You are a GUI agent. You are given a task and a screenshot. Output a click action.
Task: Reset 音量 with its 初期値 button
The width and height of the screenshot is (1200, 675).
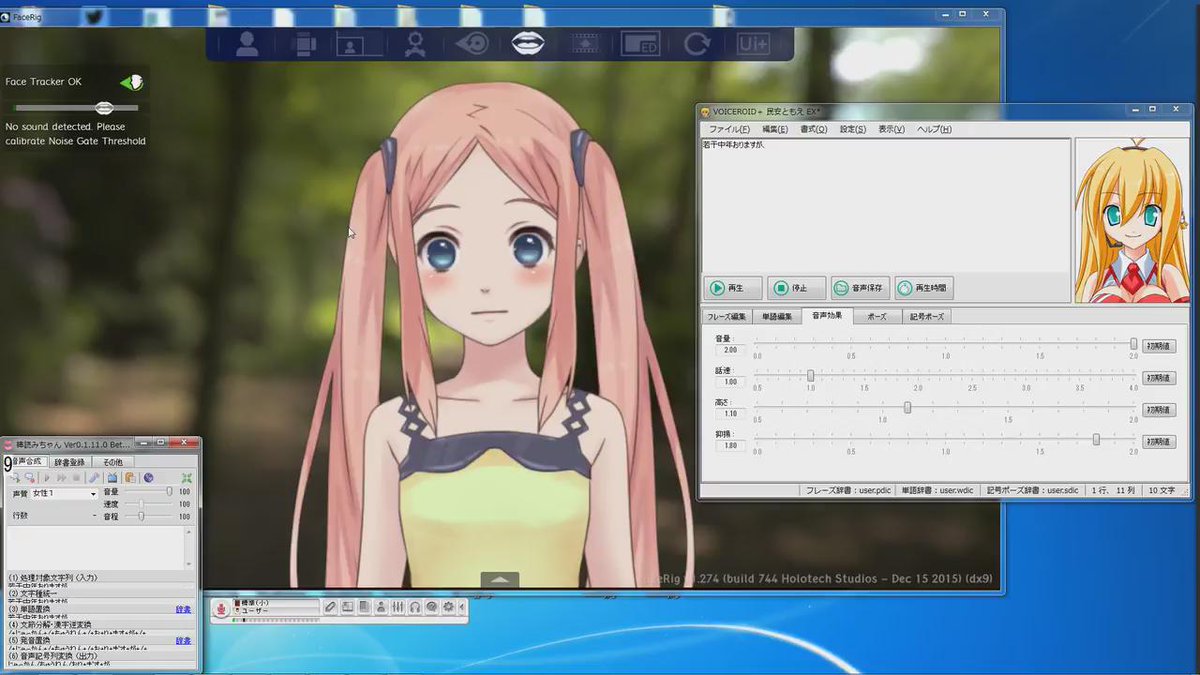pos(1159,346)
